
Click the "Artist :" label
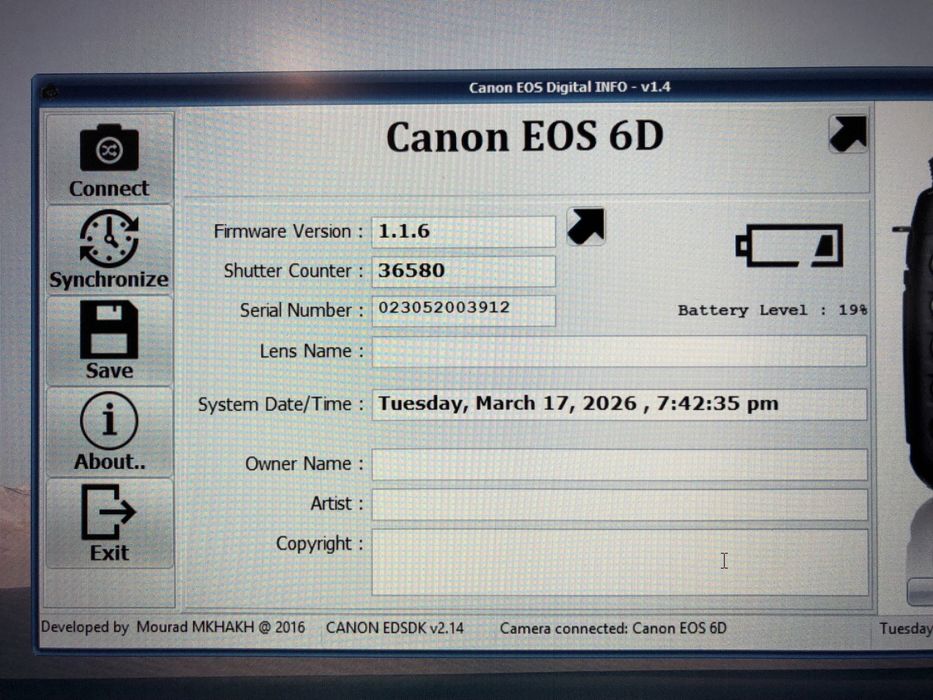(336, 504)
